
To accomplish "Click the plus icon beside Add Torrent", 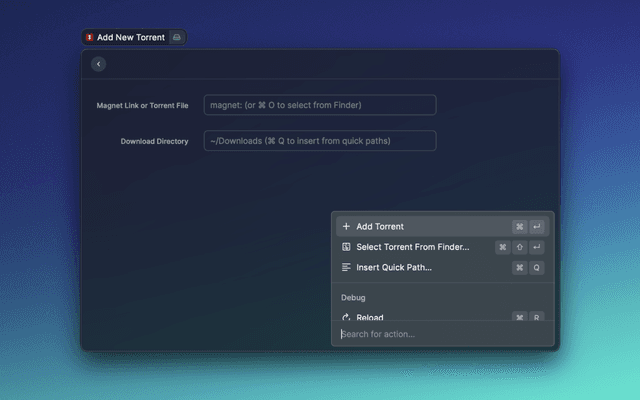I will [x=346, y=227].
